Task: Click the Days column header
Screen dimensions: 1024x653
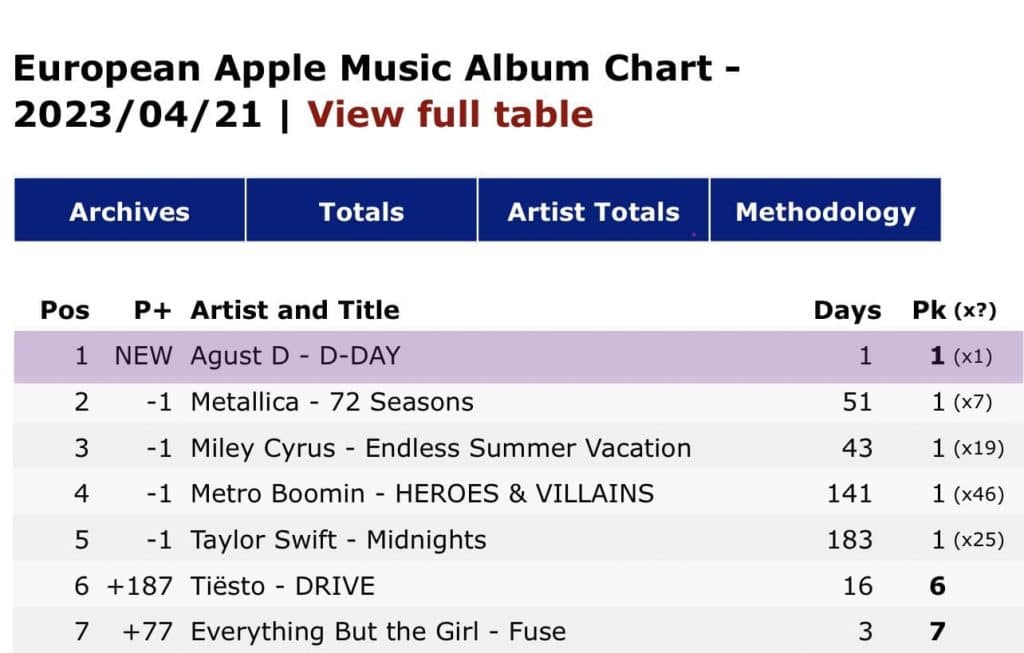Action: (x=847, y=310)
